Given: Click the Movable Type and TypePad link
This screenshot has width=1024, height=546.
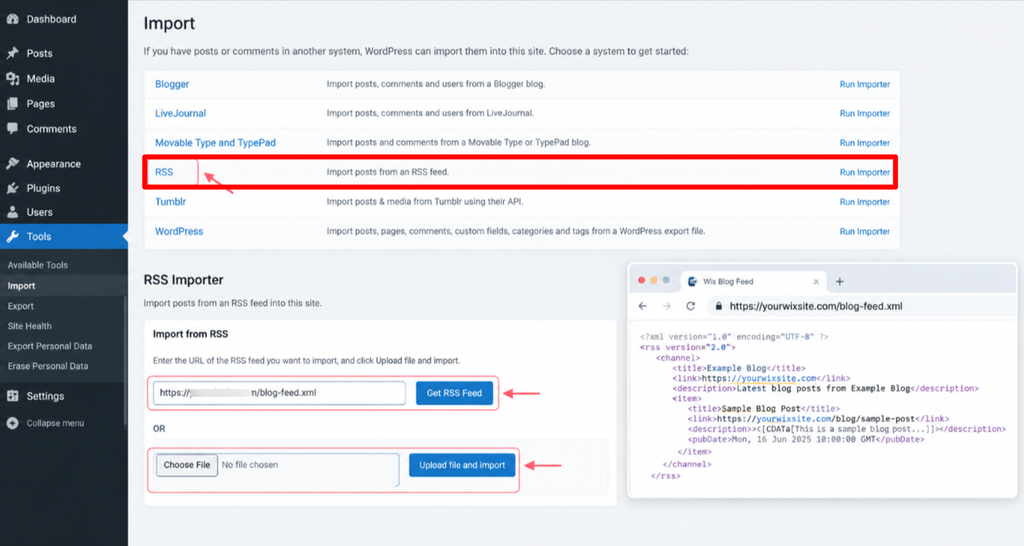Looking at the screenshot, I should coord(215,142).
